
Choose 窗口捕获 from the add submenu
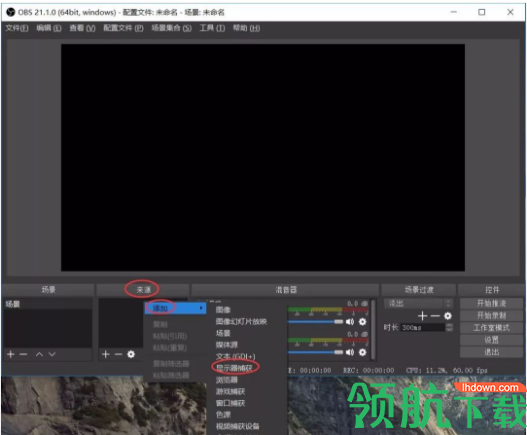pos(230,403)
